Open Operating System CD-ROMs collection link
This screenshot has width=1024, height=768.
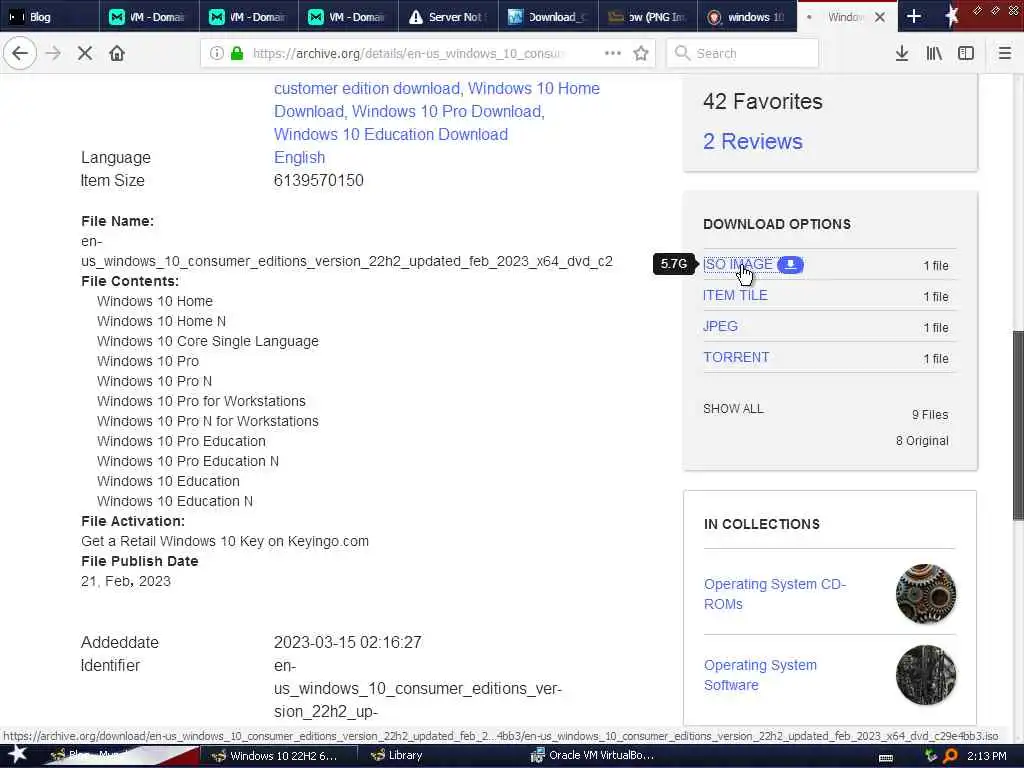775,594
